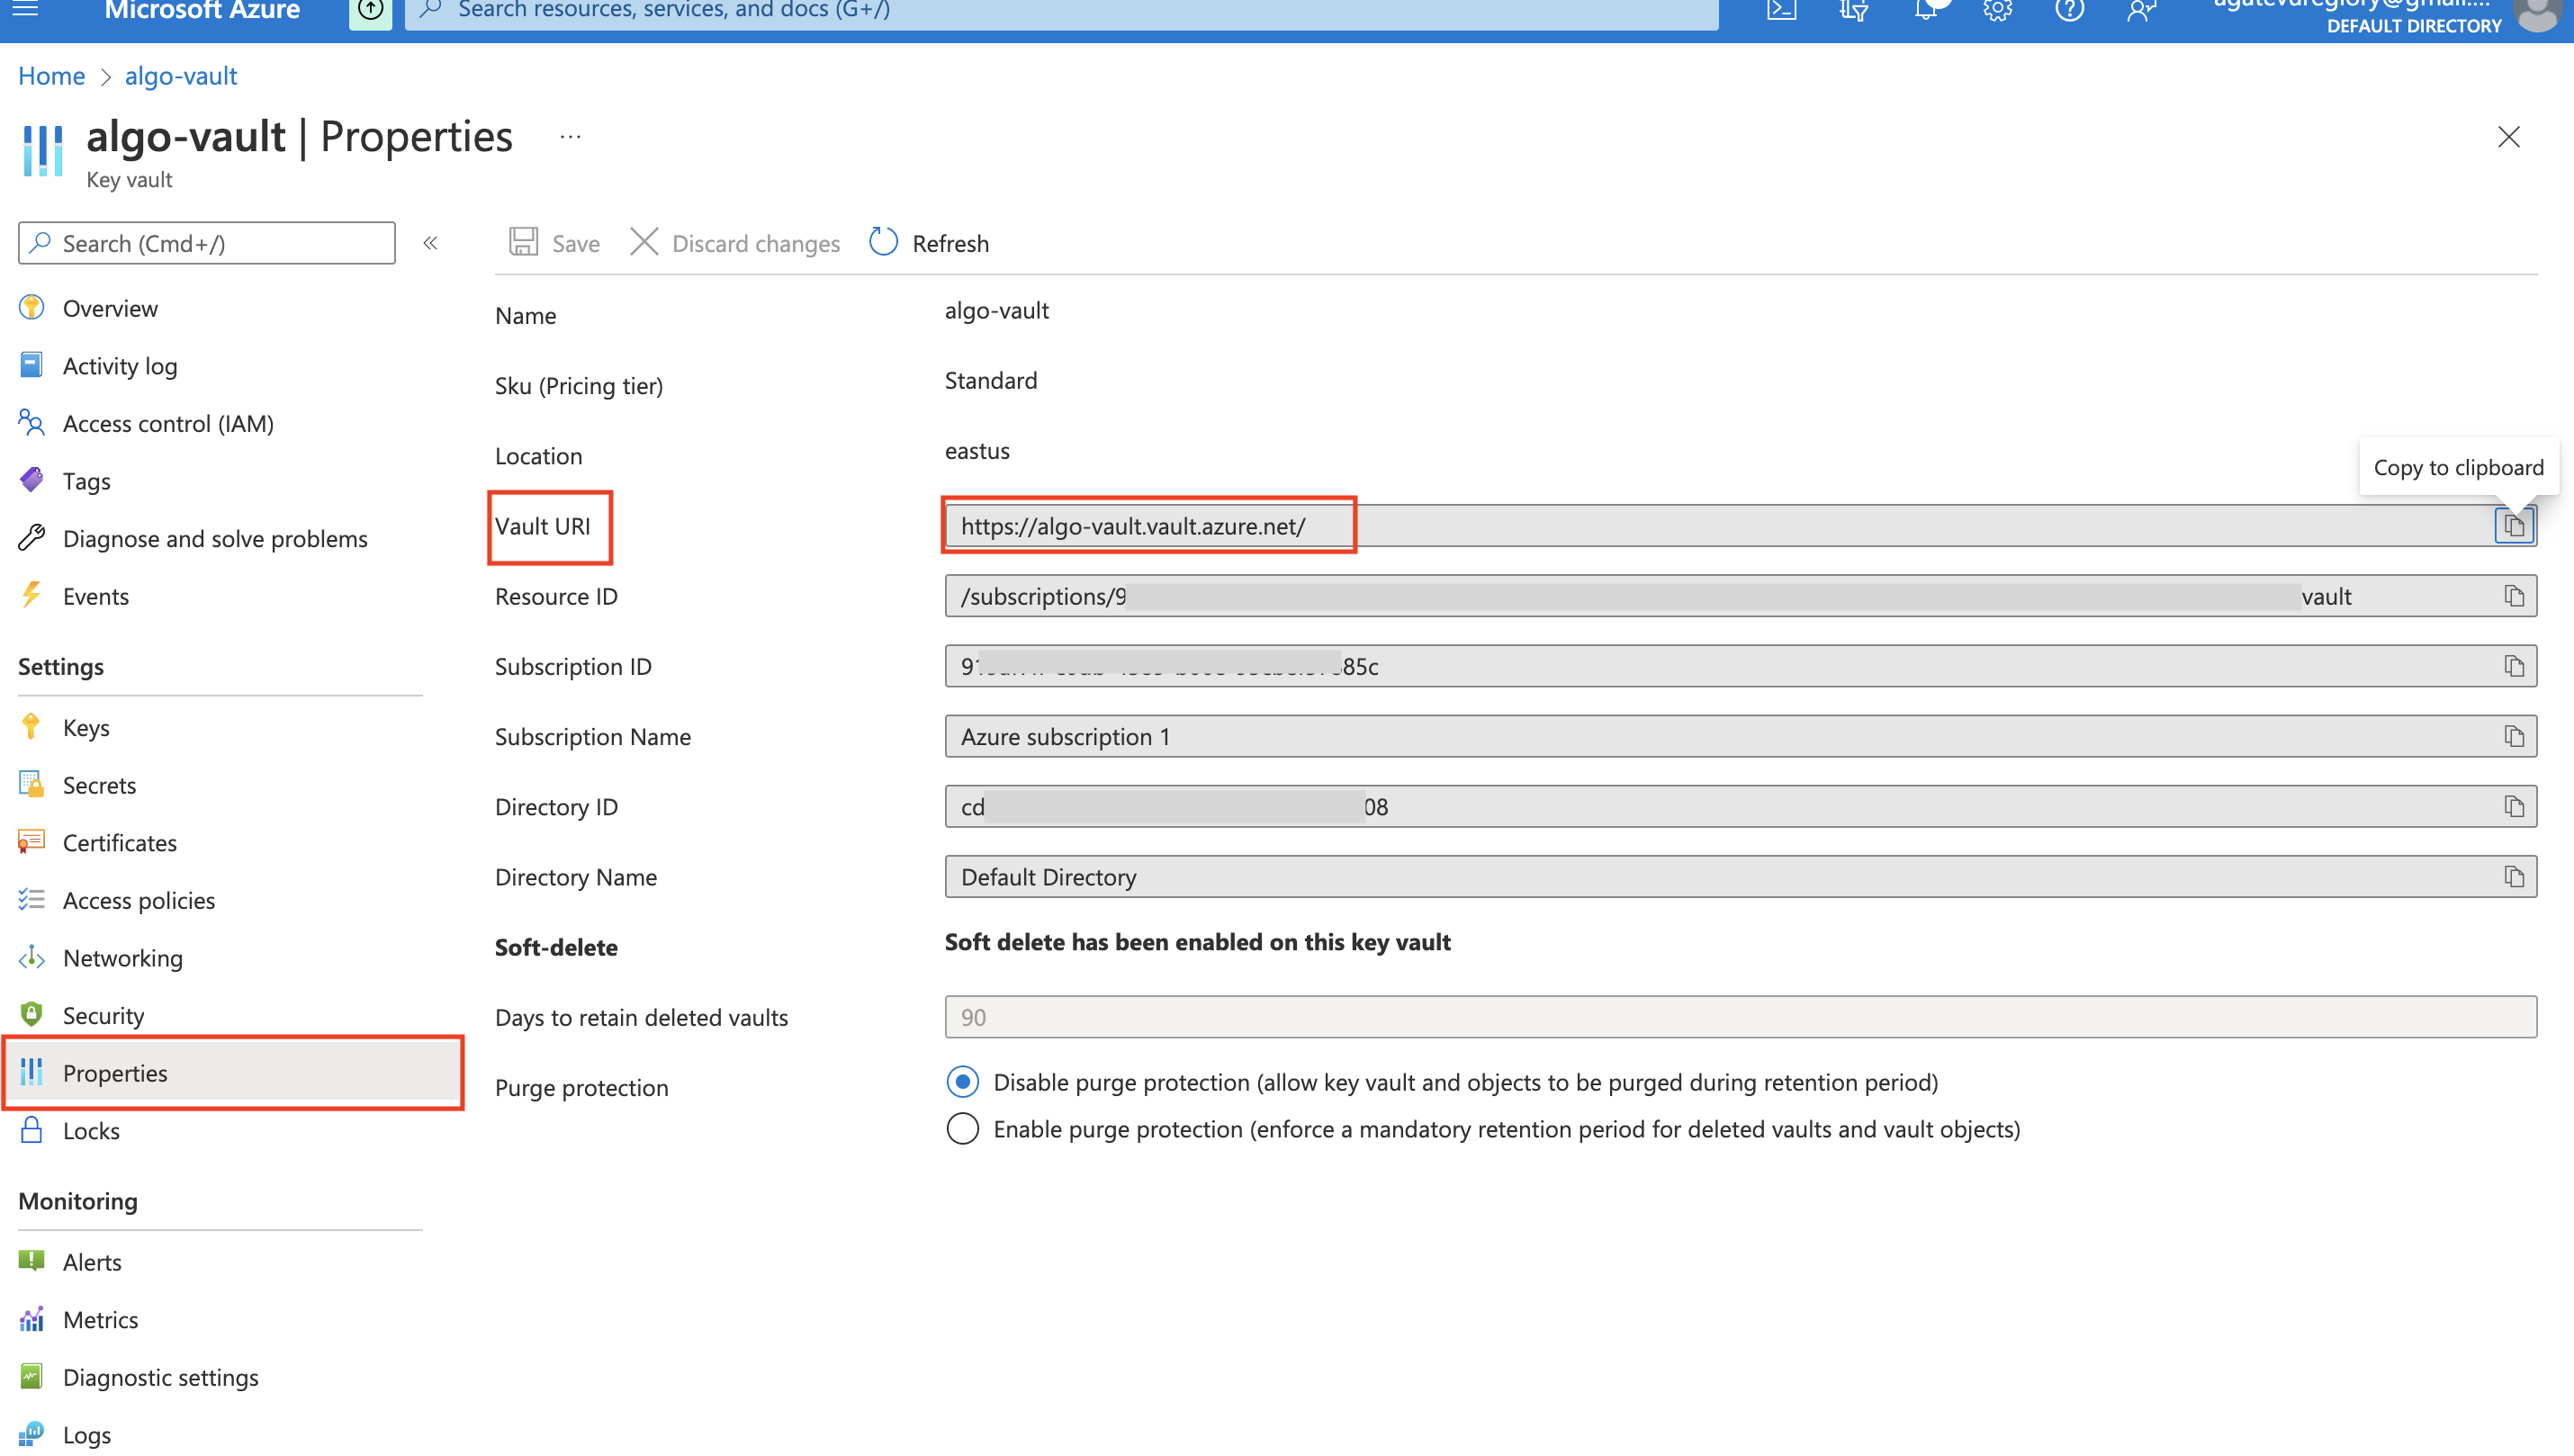Image resolution: width=2574 pixels, height=1456 pixels.
Task: Copy the Subscription ID value
Action: point(2513,666)
